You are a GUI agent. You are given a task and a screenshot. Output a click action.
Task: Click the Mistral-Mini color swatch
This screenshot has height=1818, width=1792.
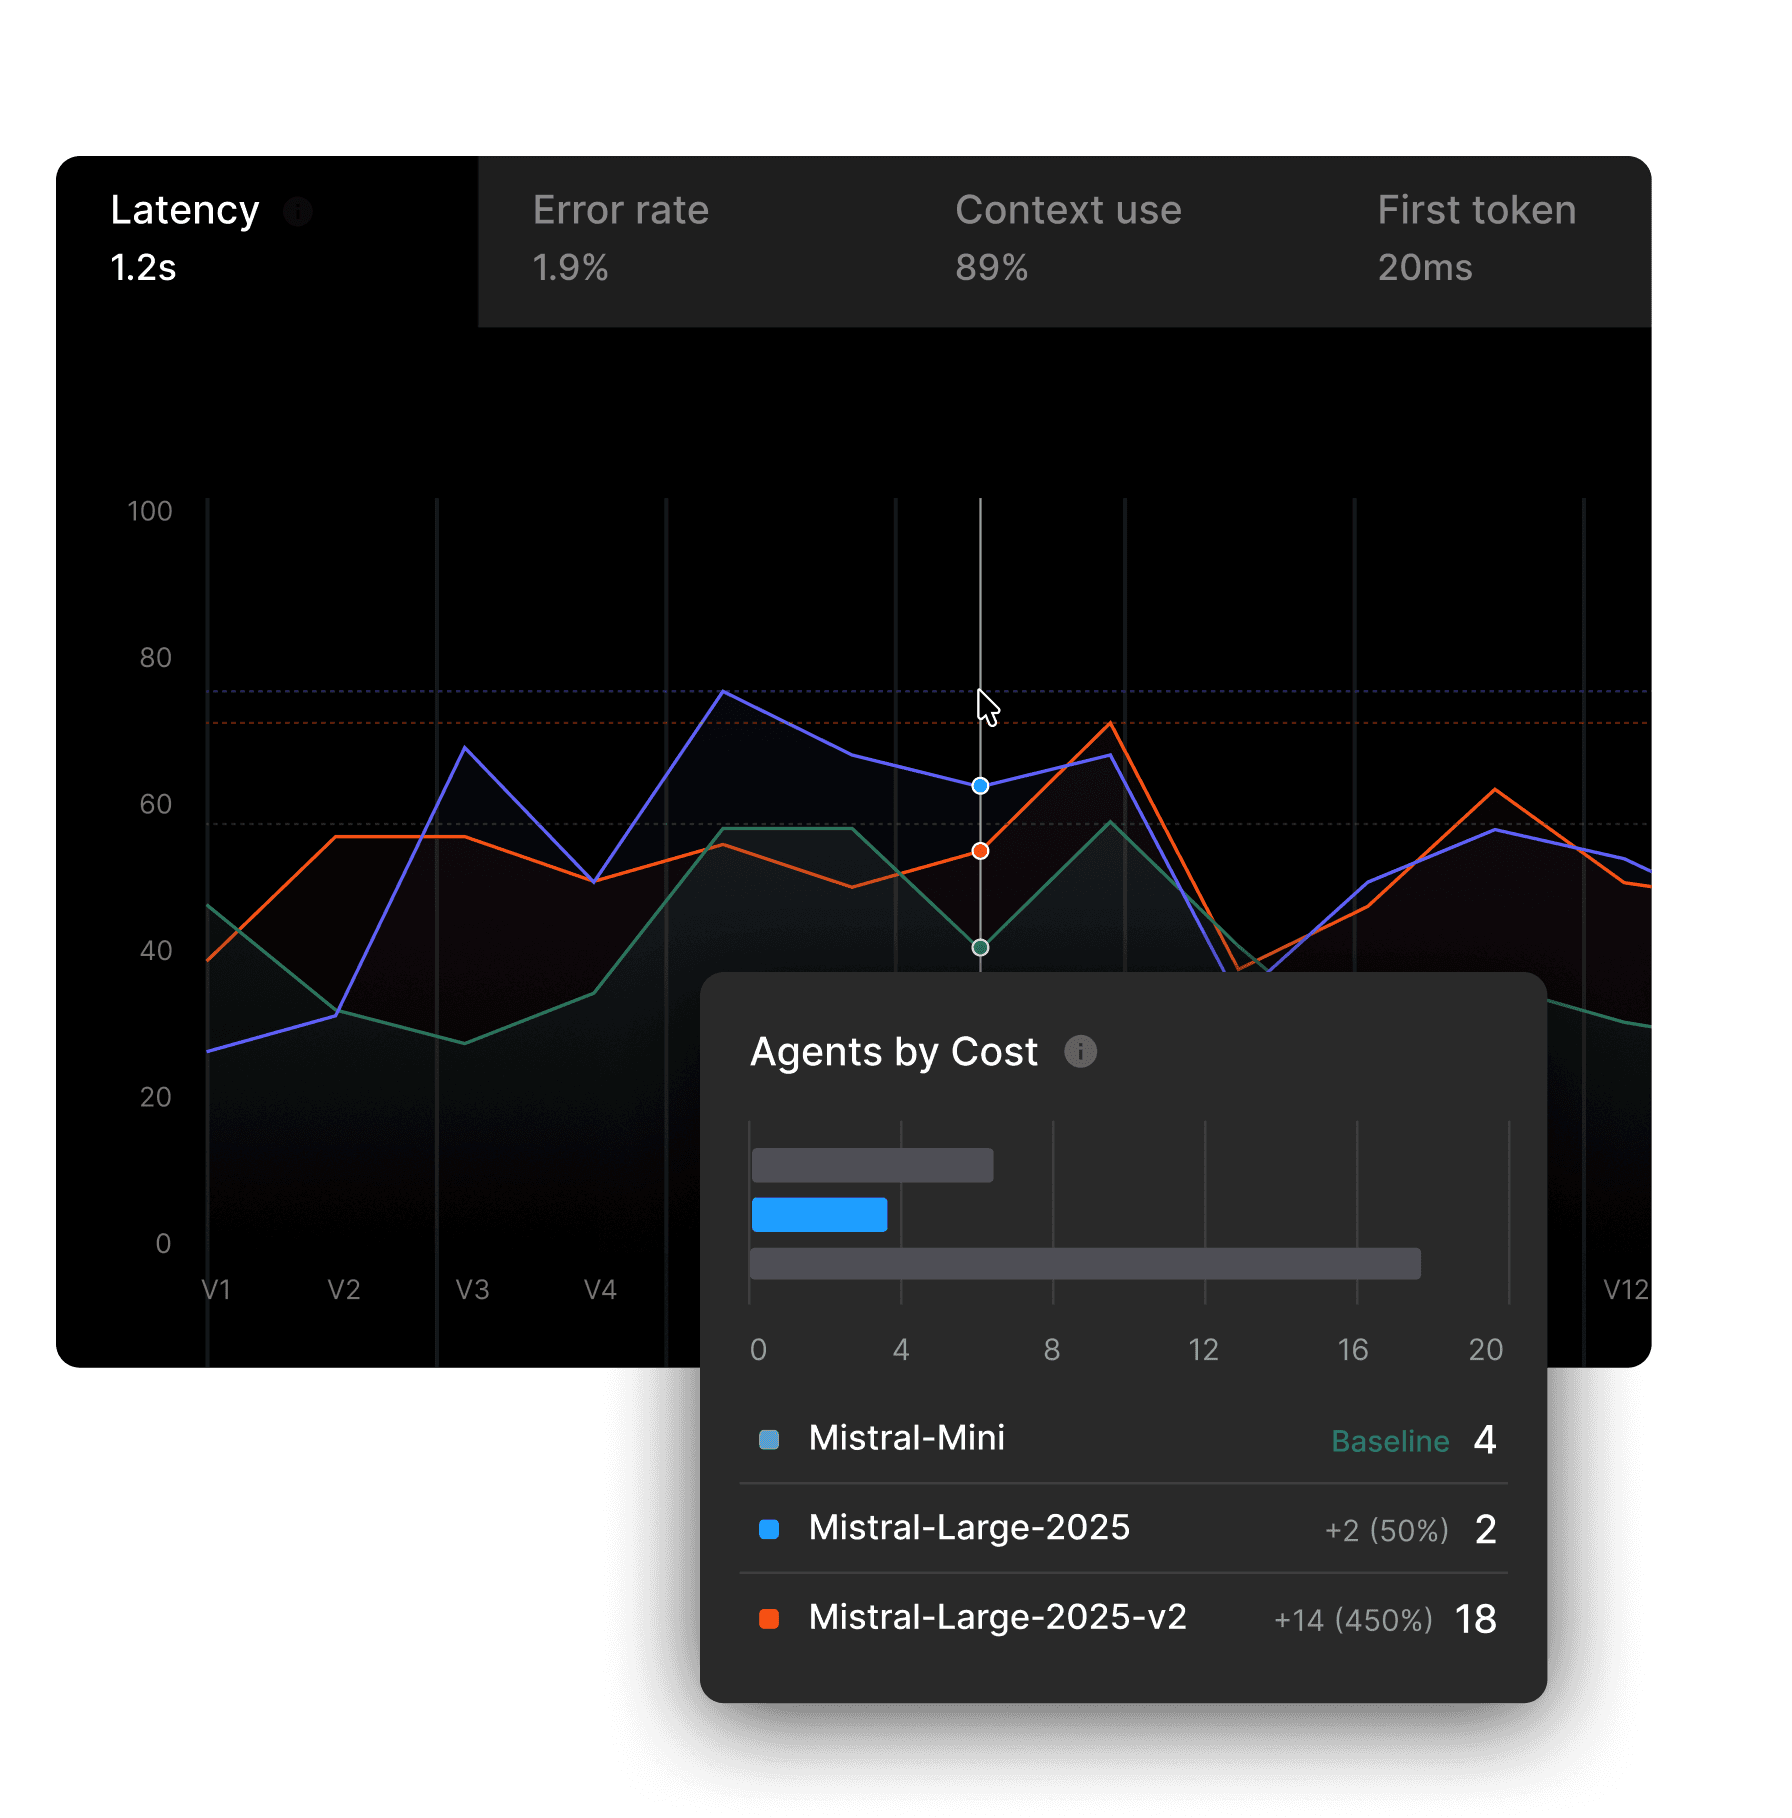tap(769, 1440)
